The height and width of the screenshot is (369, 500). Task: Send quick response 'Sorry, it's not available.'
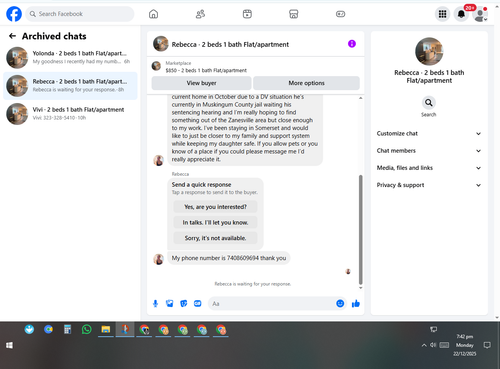[x=215, y=238]
